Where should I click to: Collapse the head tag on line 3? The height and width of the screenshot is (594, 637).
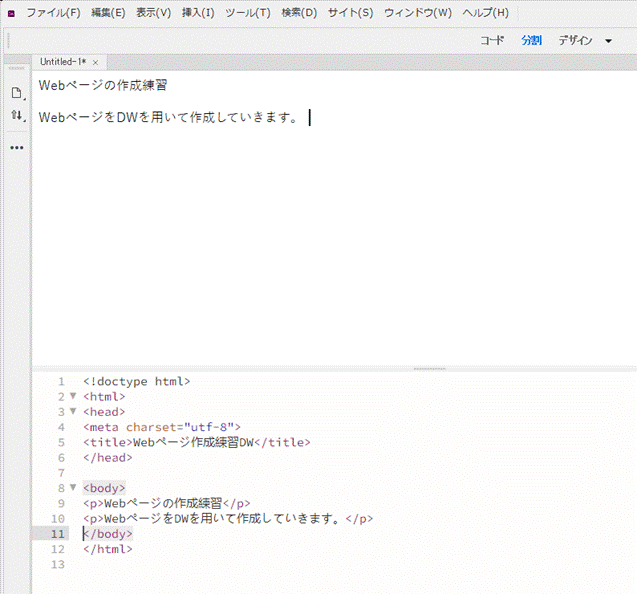coord(72,411)
